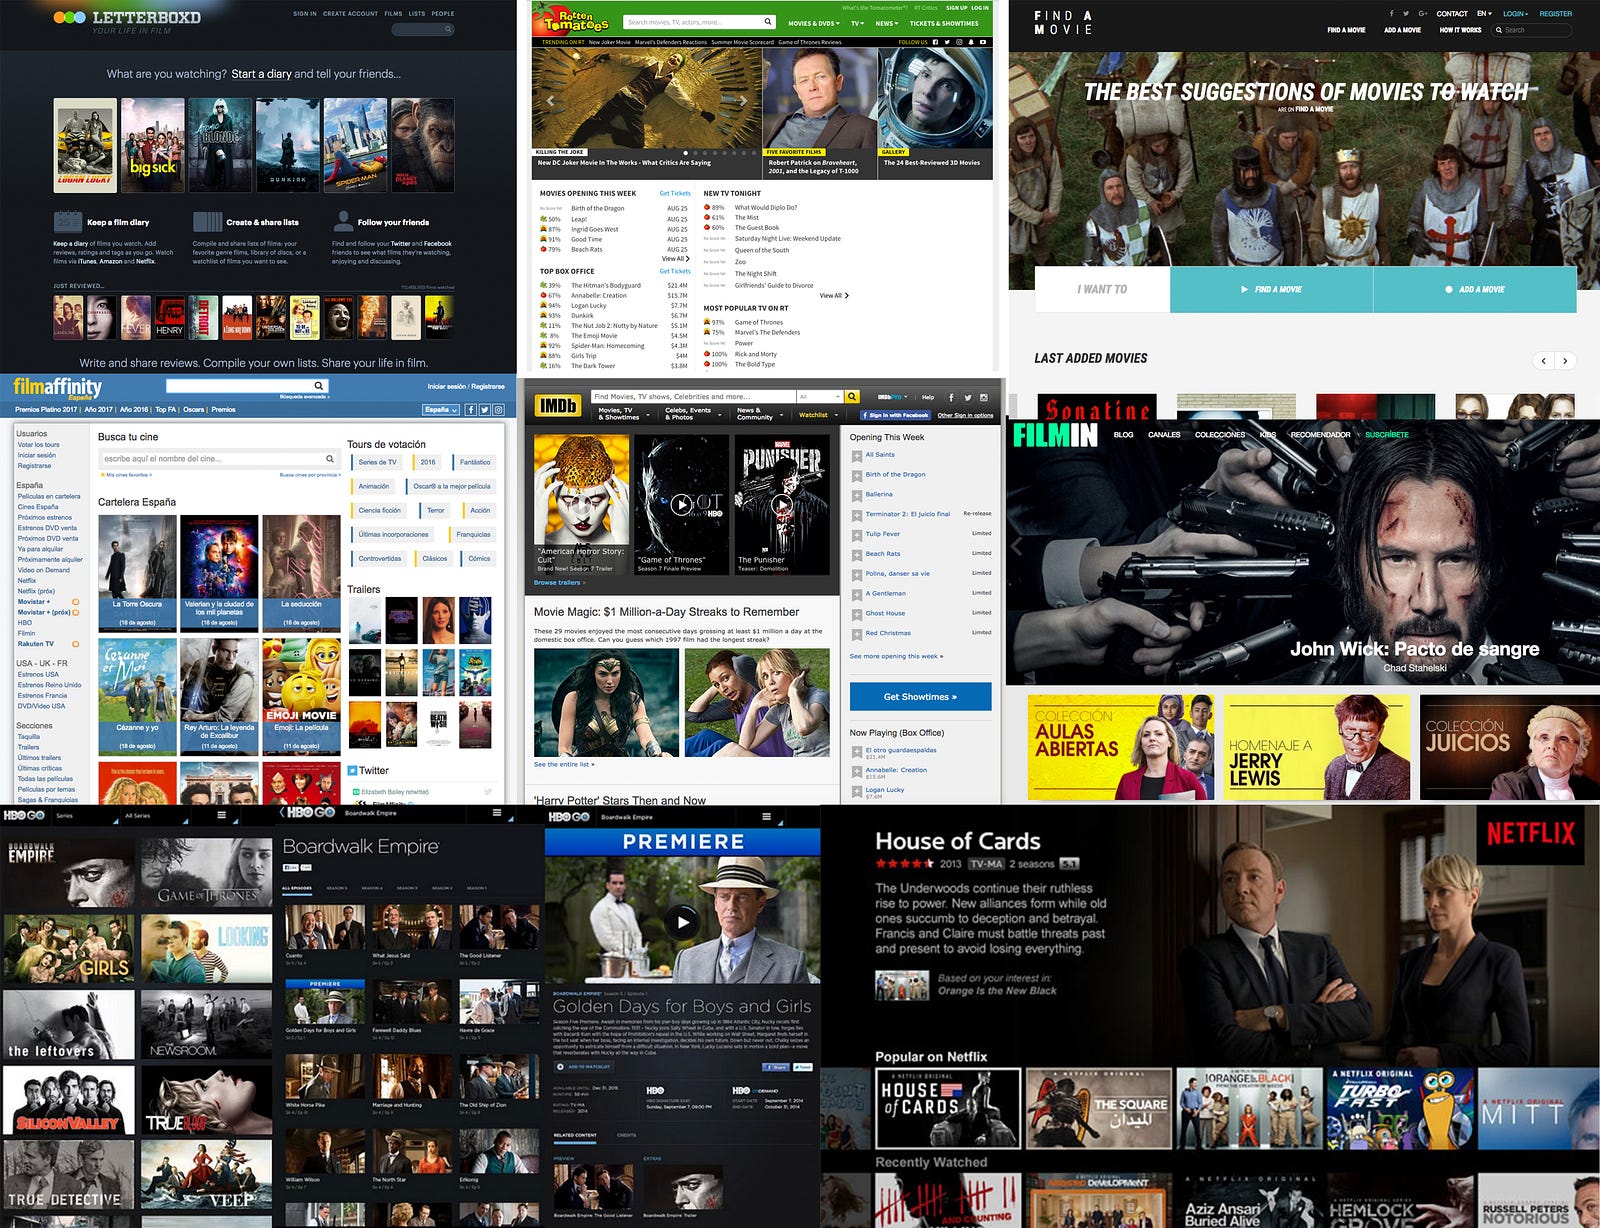Click the IMDb header Facebook icon

point(951,398)
